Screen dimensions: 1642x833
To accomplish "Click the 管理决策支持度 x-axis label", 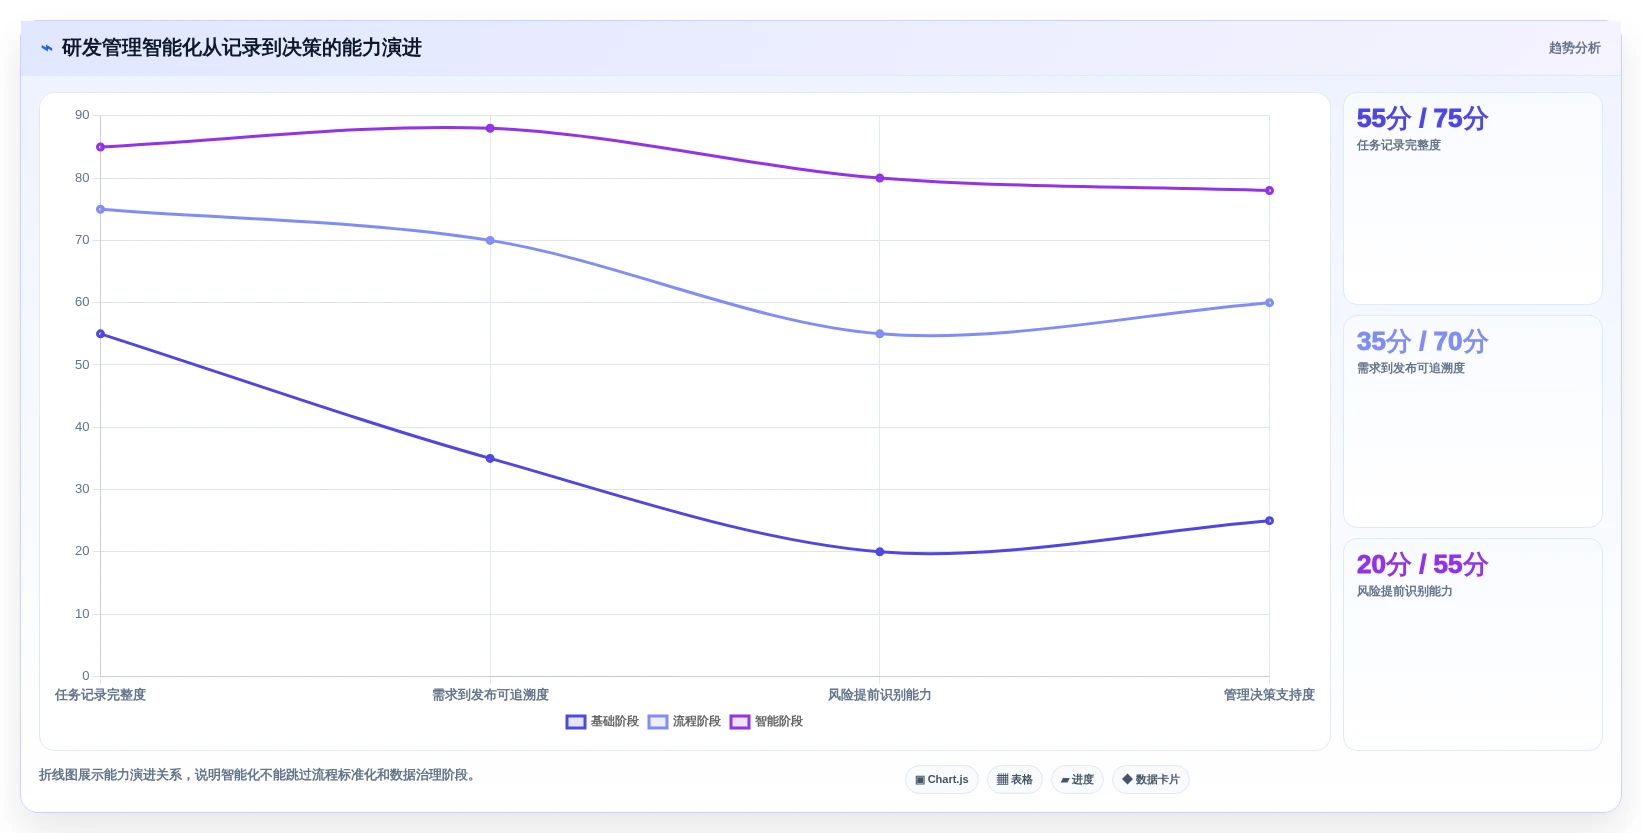I will pyautogui.click(x=1269, y=695).
